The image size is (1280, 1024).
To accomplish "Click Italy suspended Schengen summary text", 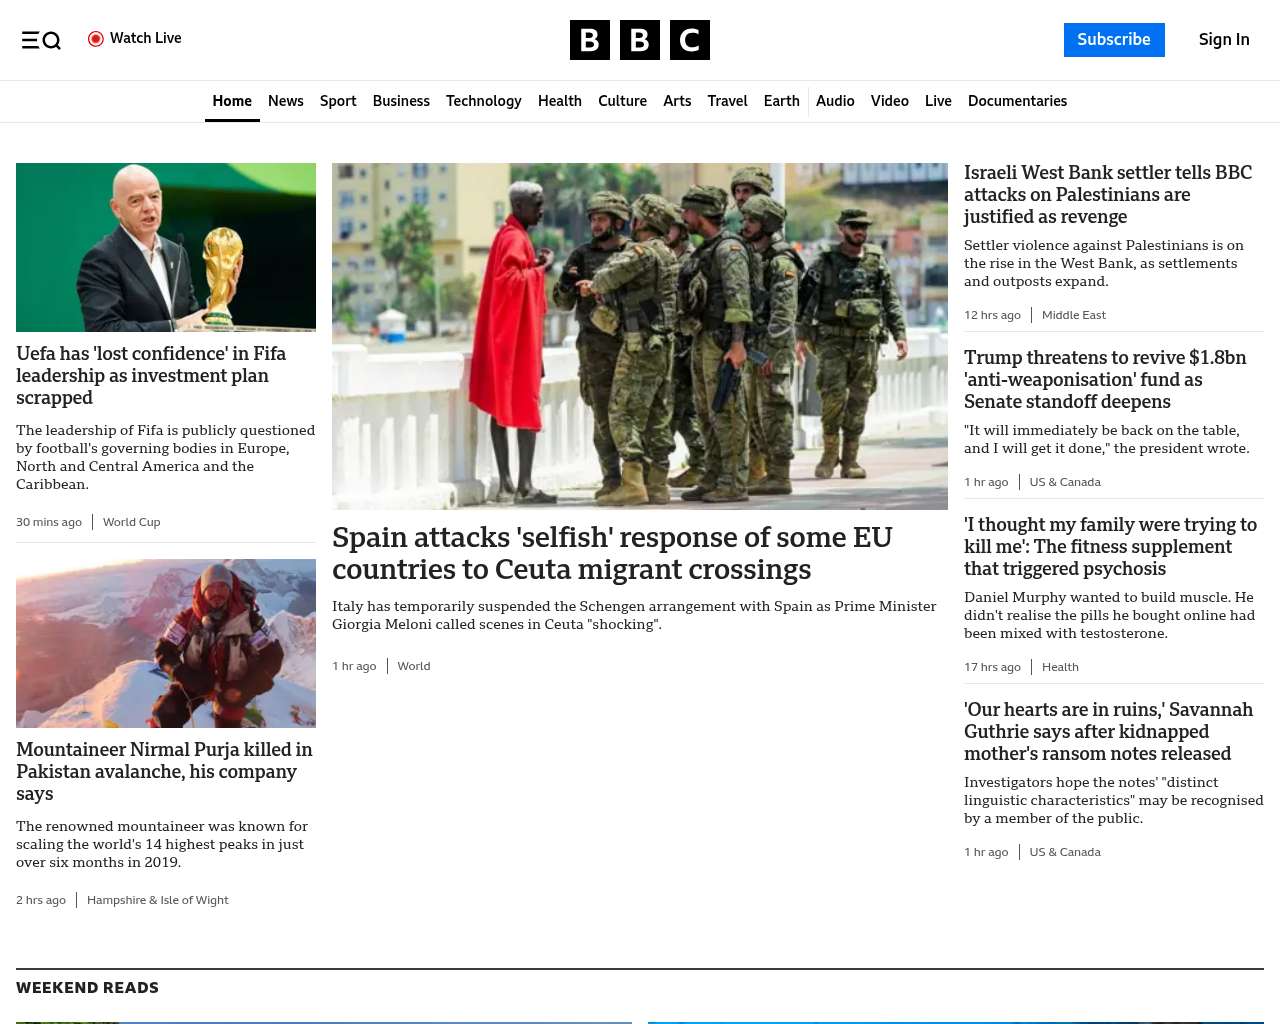I will 634,615.
